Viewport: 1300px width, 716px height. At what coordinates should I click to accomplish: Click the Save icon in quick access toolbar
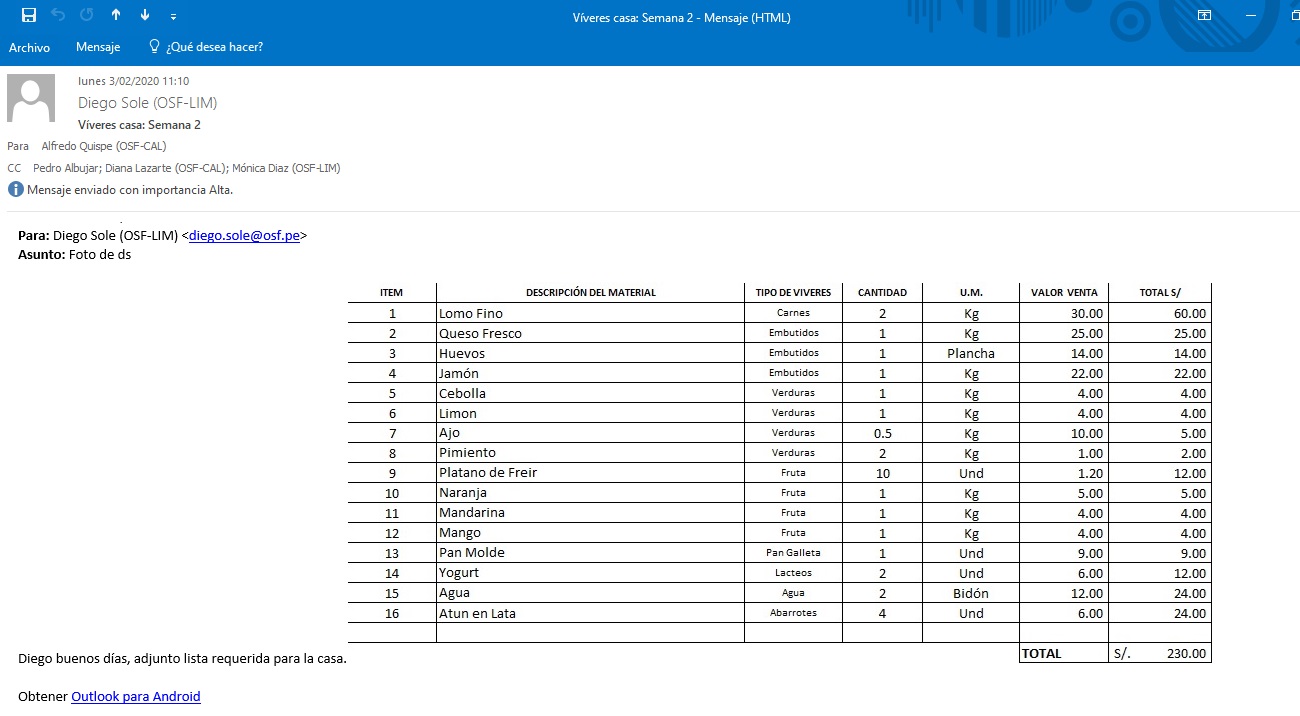(x=29, y=15)
